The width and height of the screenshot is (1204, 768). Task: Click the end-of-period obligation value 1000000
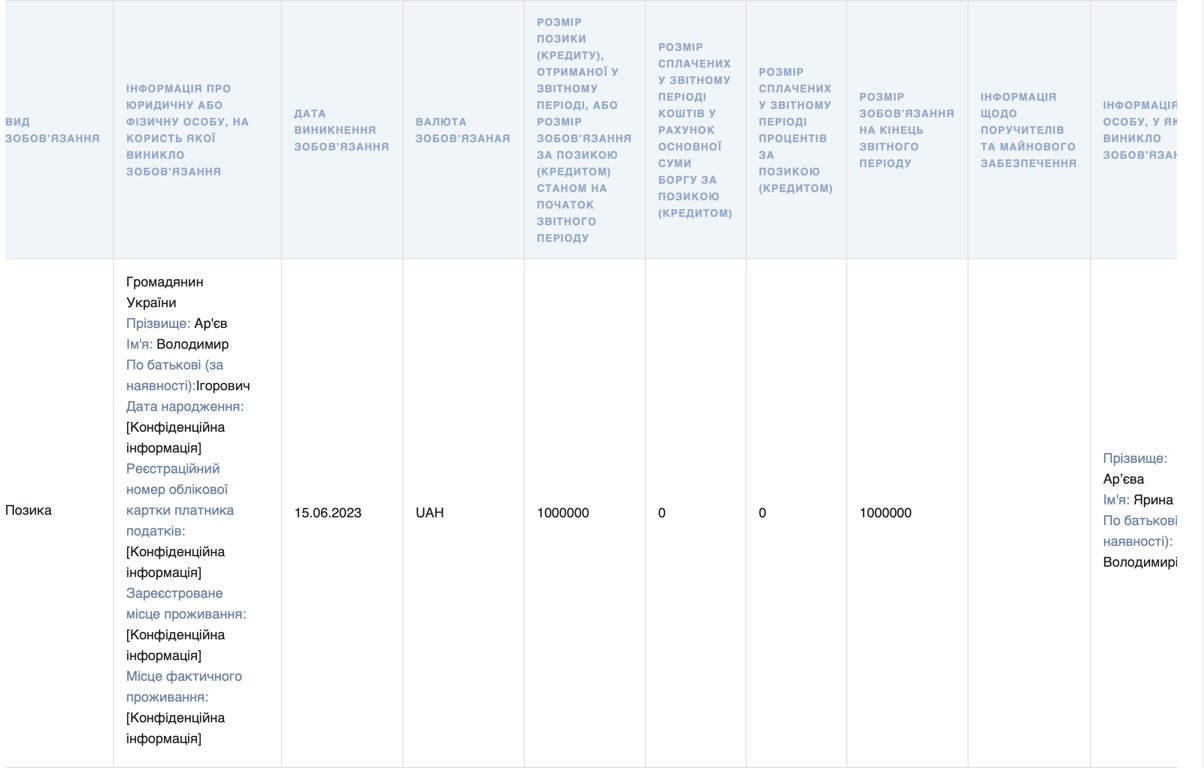coord(885,513)
